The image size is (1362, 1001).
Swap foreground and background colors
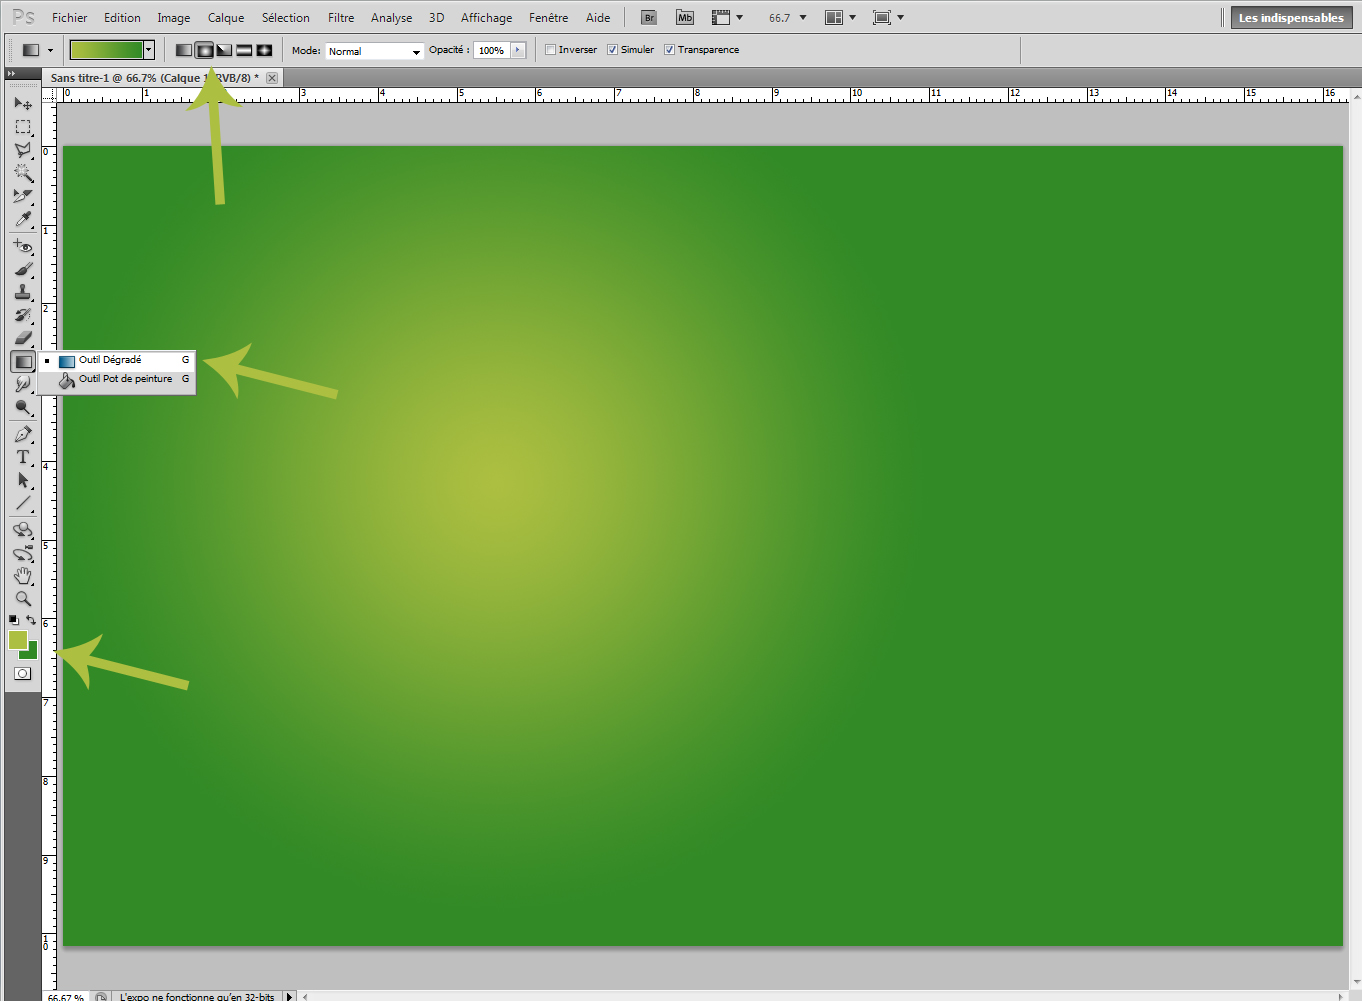point(31,621)
